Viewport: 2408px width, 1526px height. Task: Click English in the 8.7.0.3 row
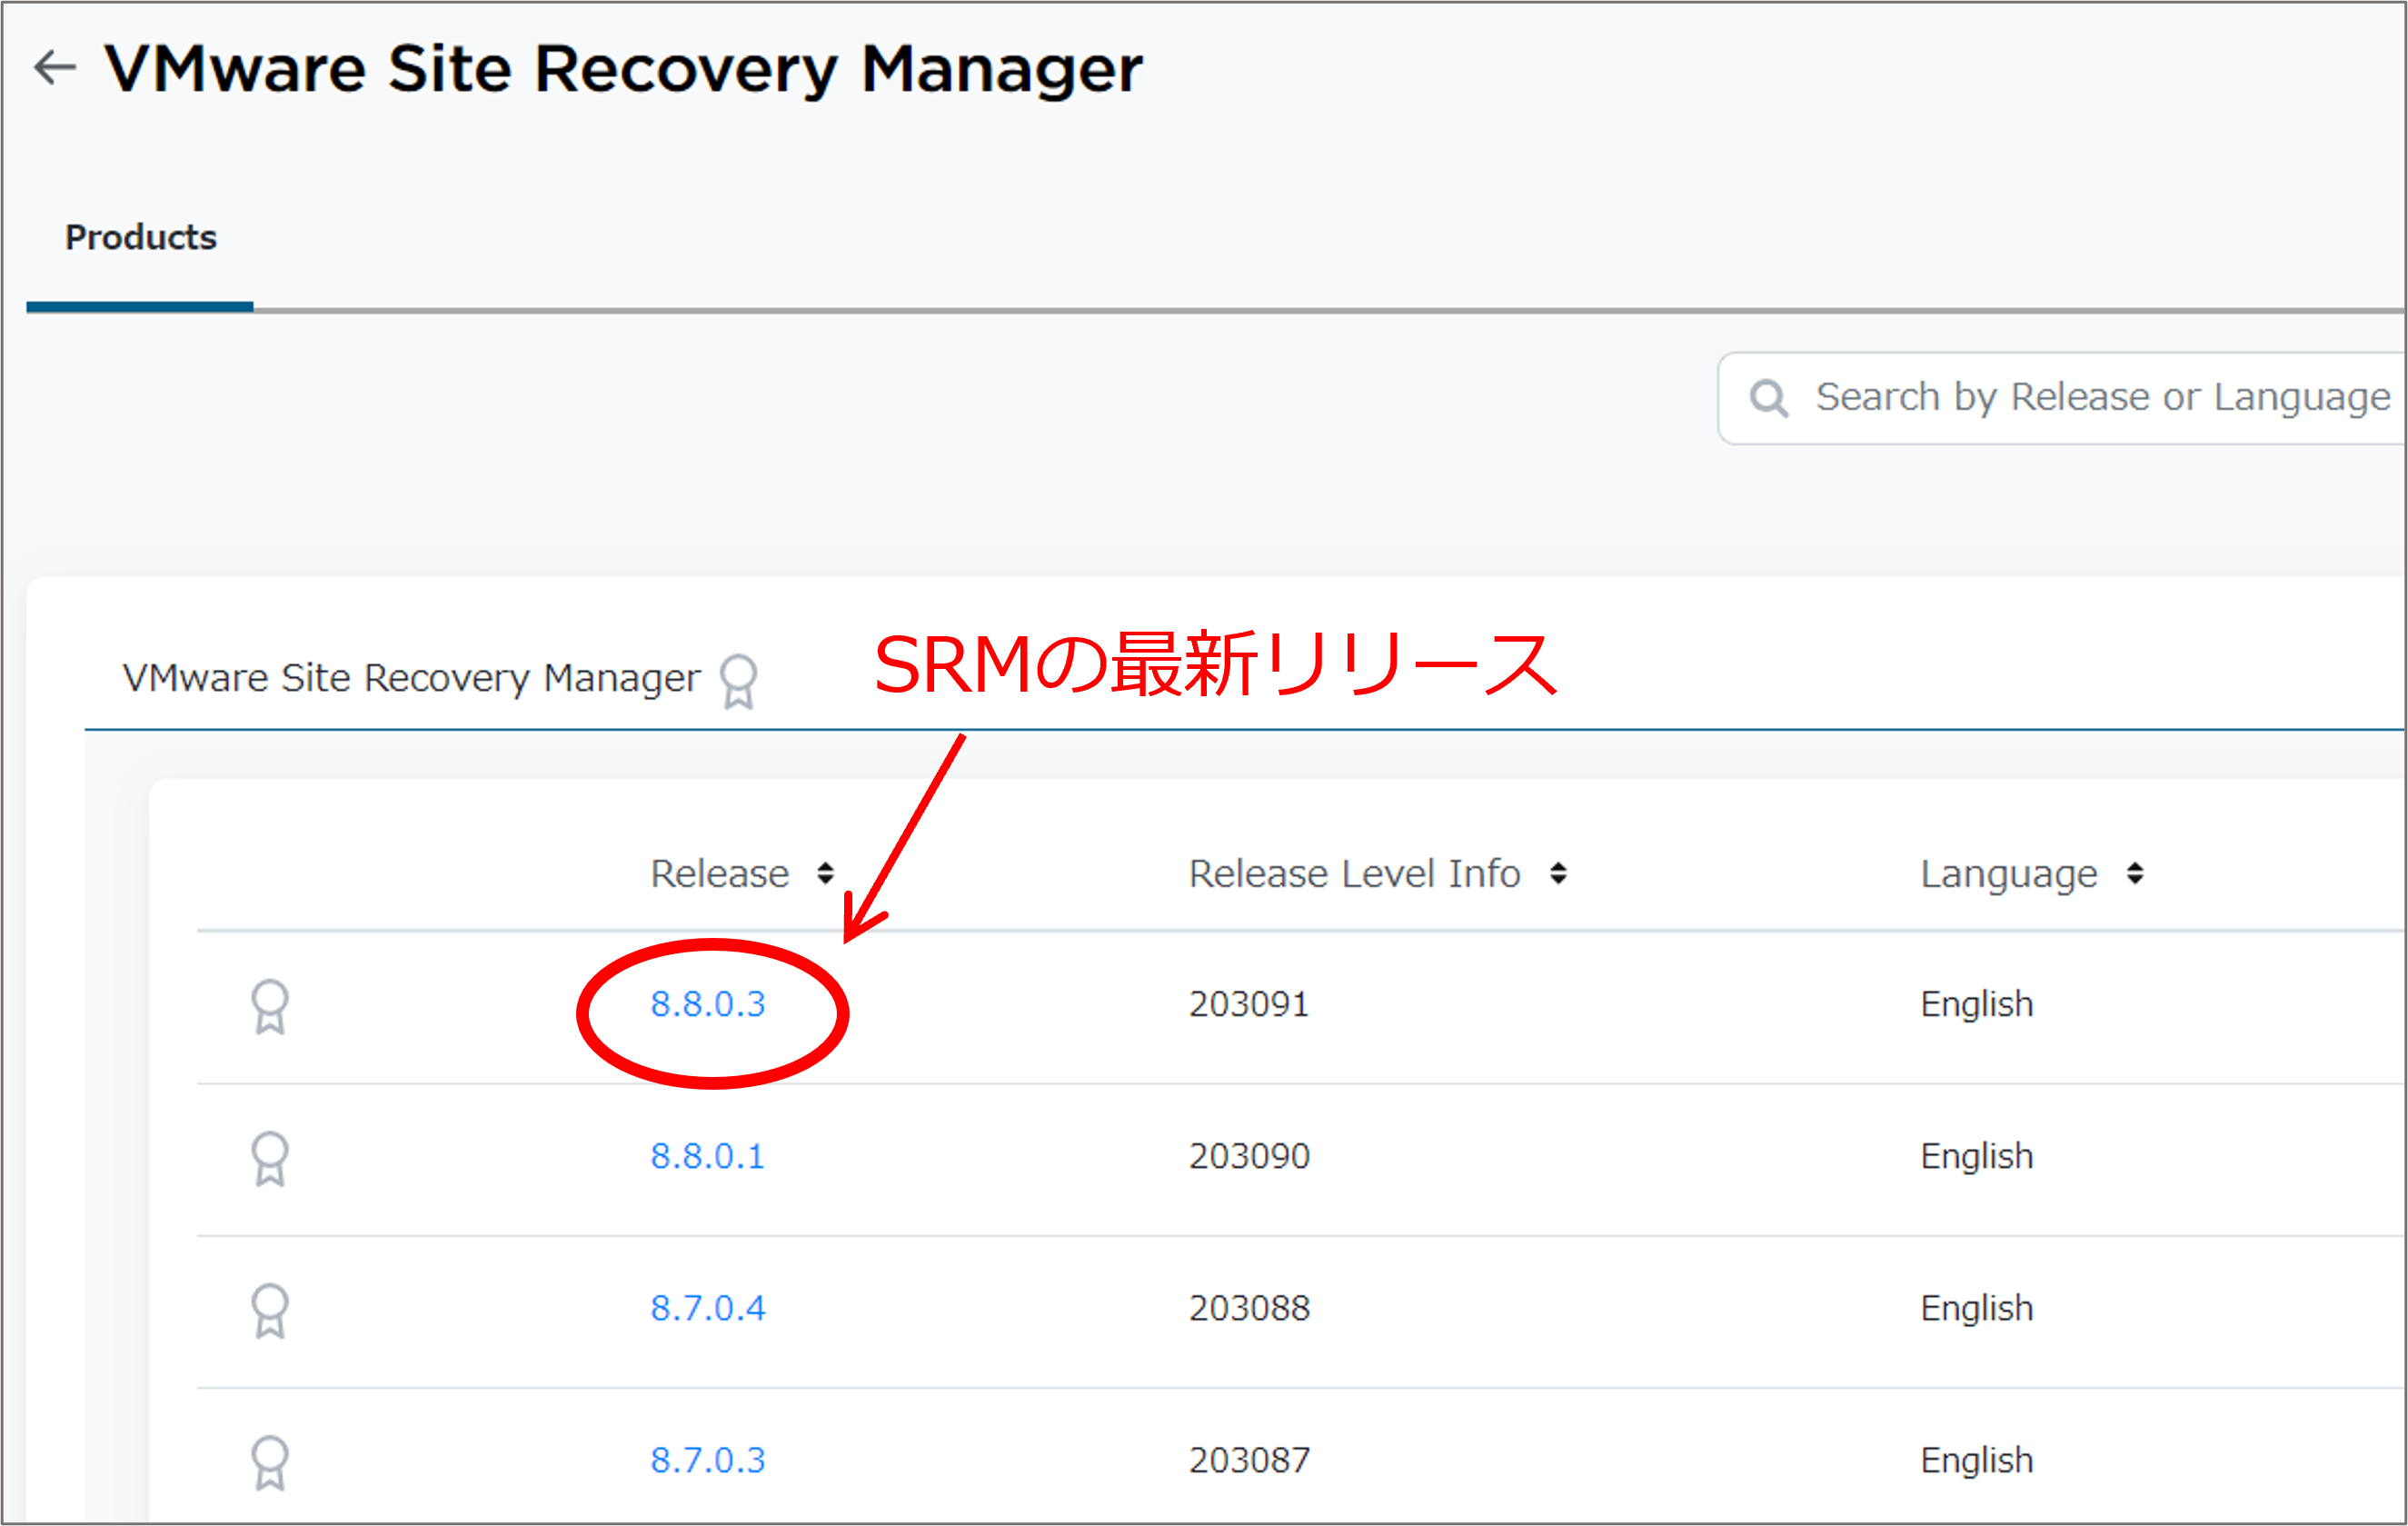point(1977,1460)
